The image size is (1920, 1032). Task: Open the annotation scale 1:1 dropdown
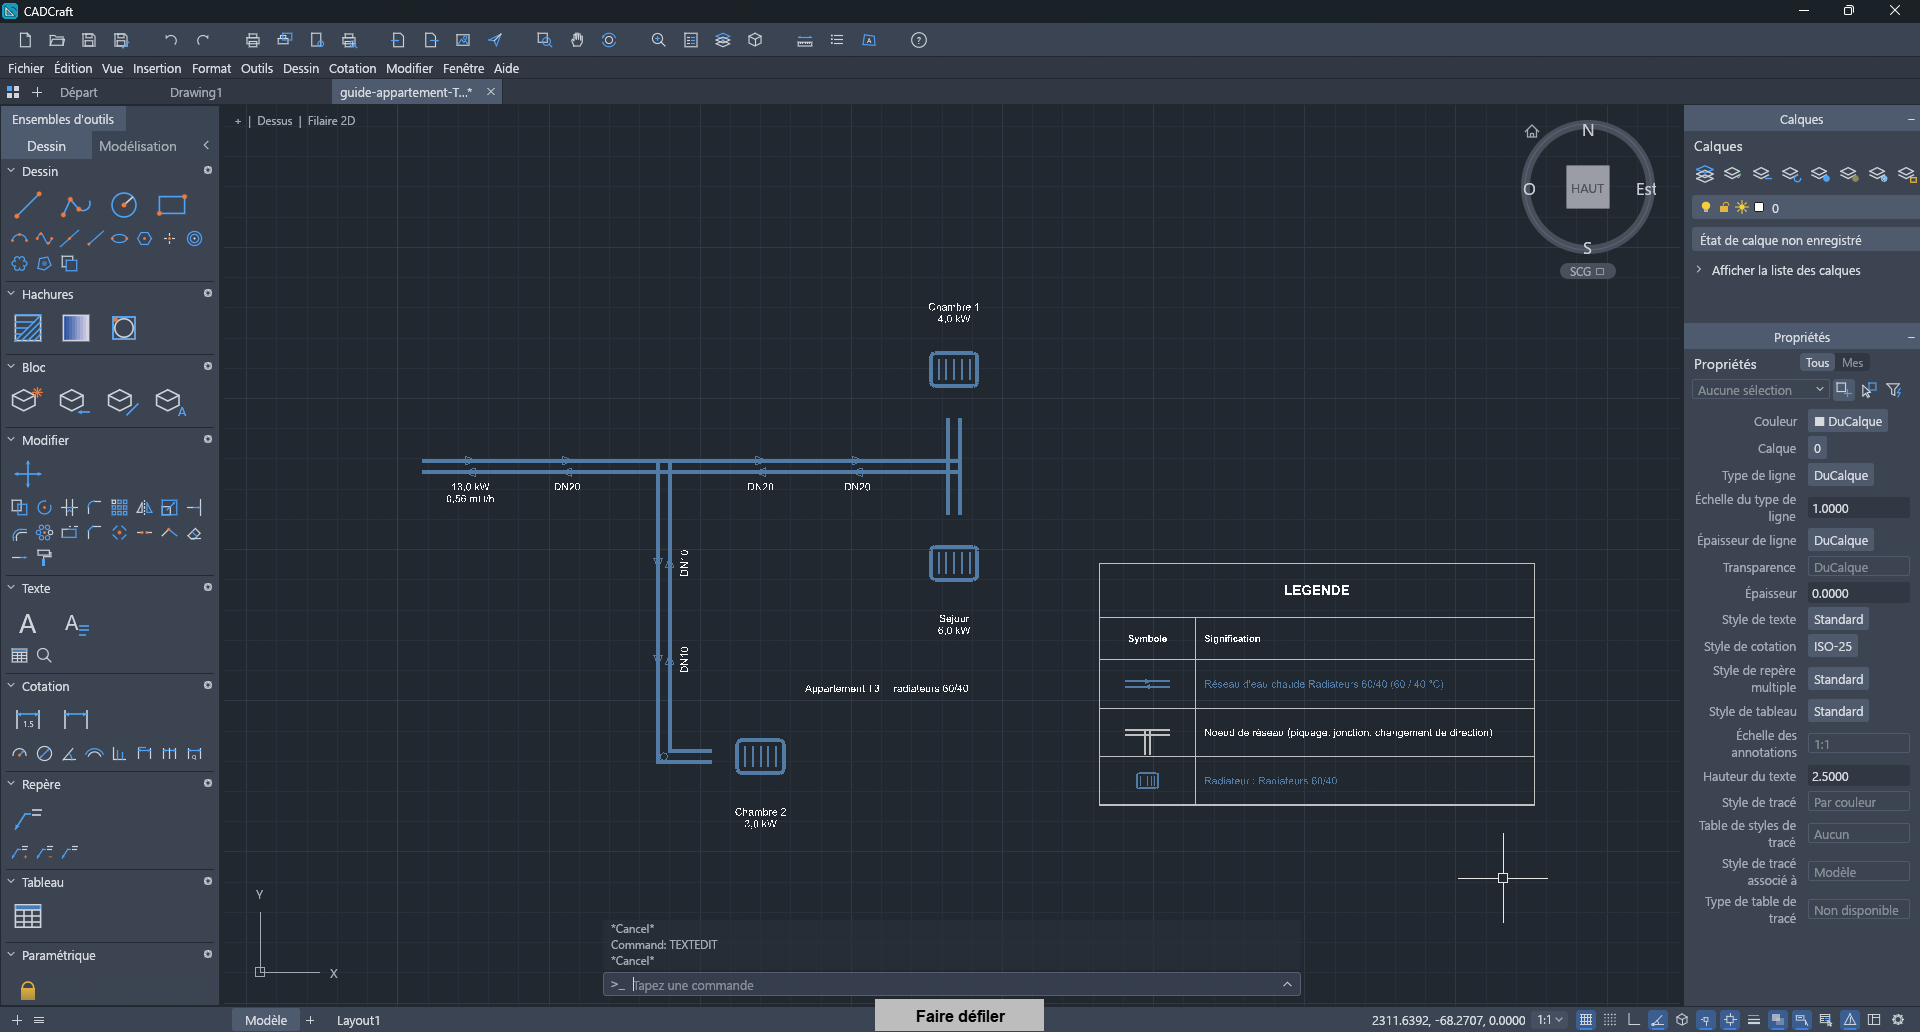1550,1020
